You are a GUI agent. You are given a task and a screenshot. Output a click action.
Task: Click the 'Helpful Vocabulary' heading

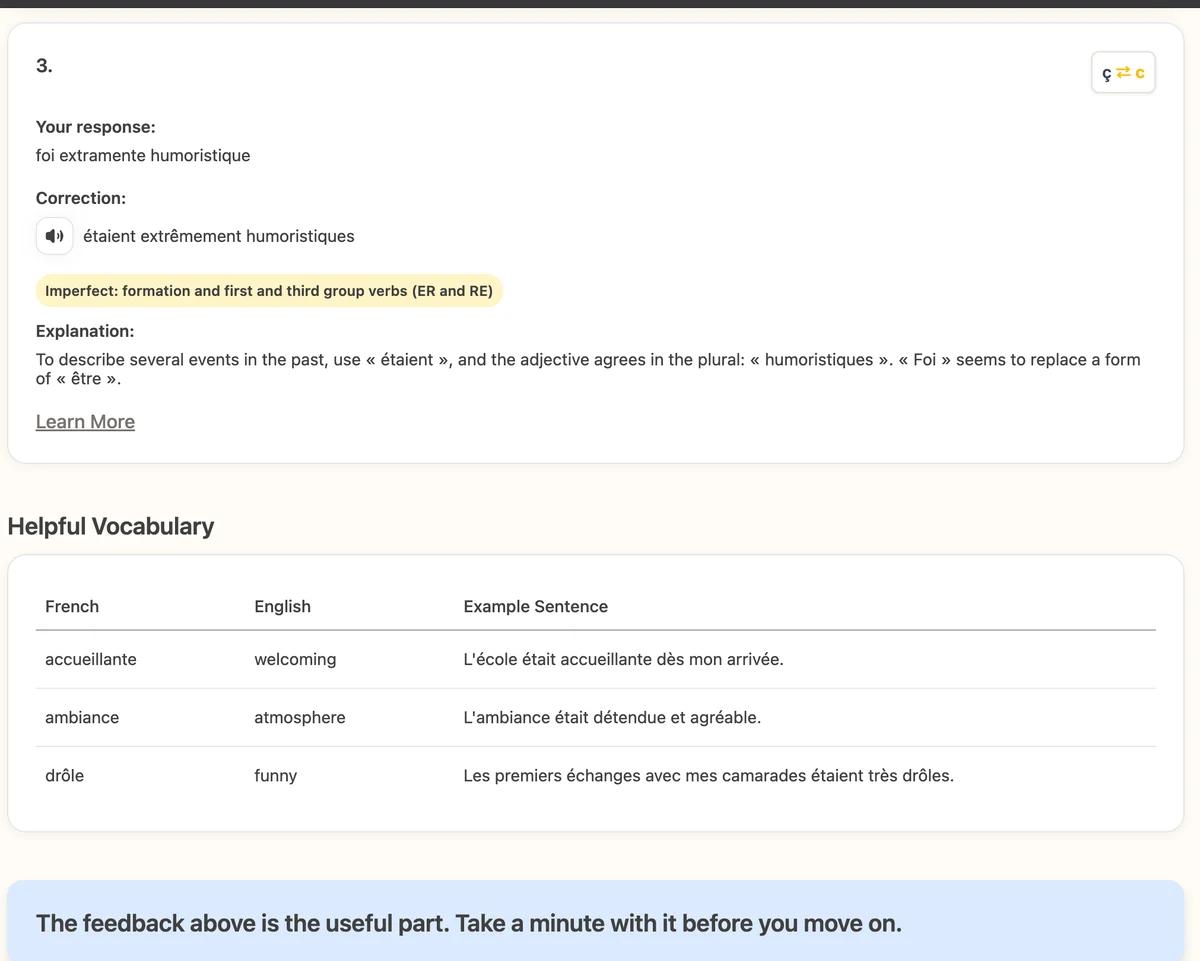111,526
